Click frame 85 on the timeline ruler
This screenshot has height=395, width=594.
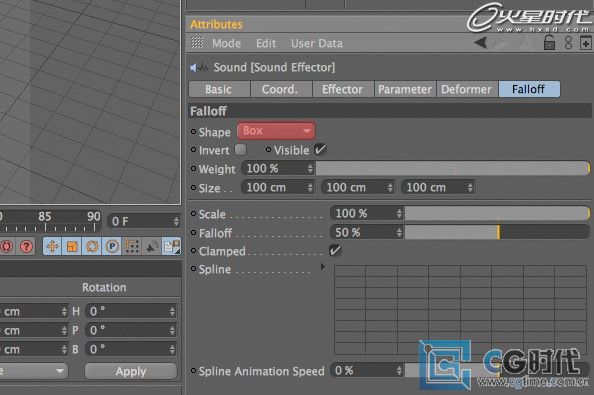point(45,217)
